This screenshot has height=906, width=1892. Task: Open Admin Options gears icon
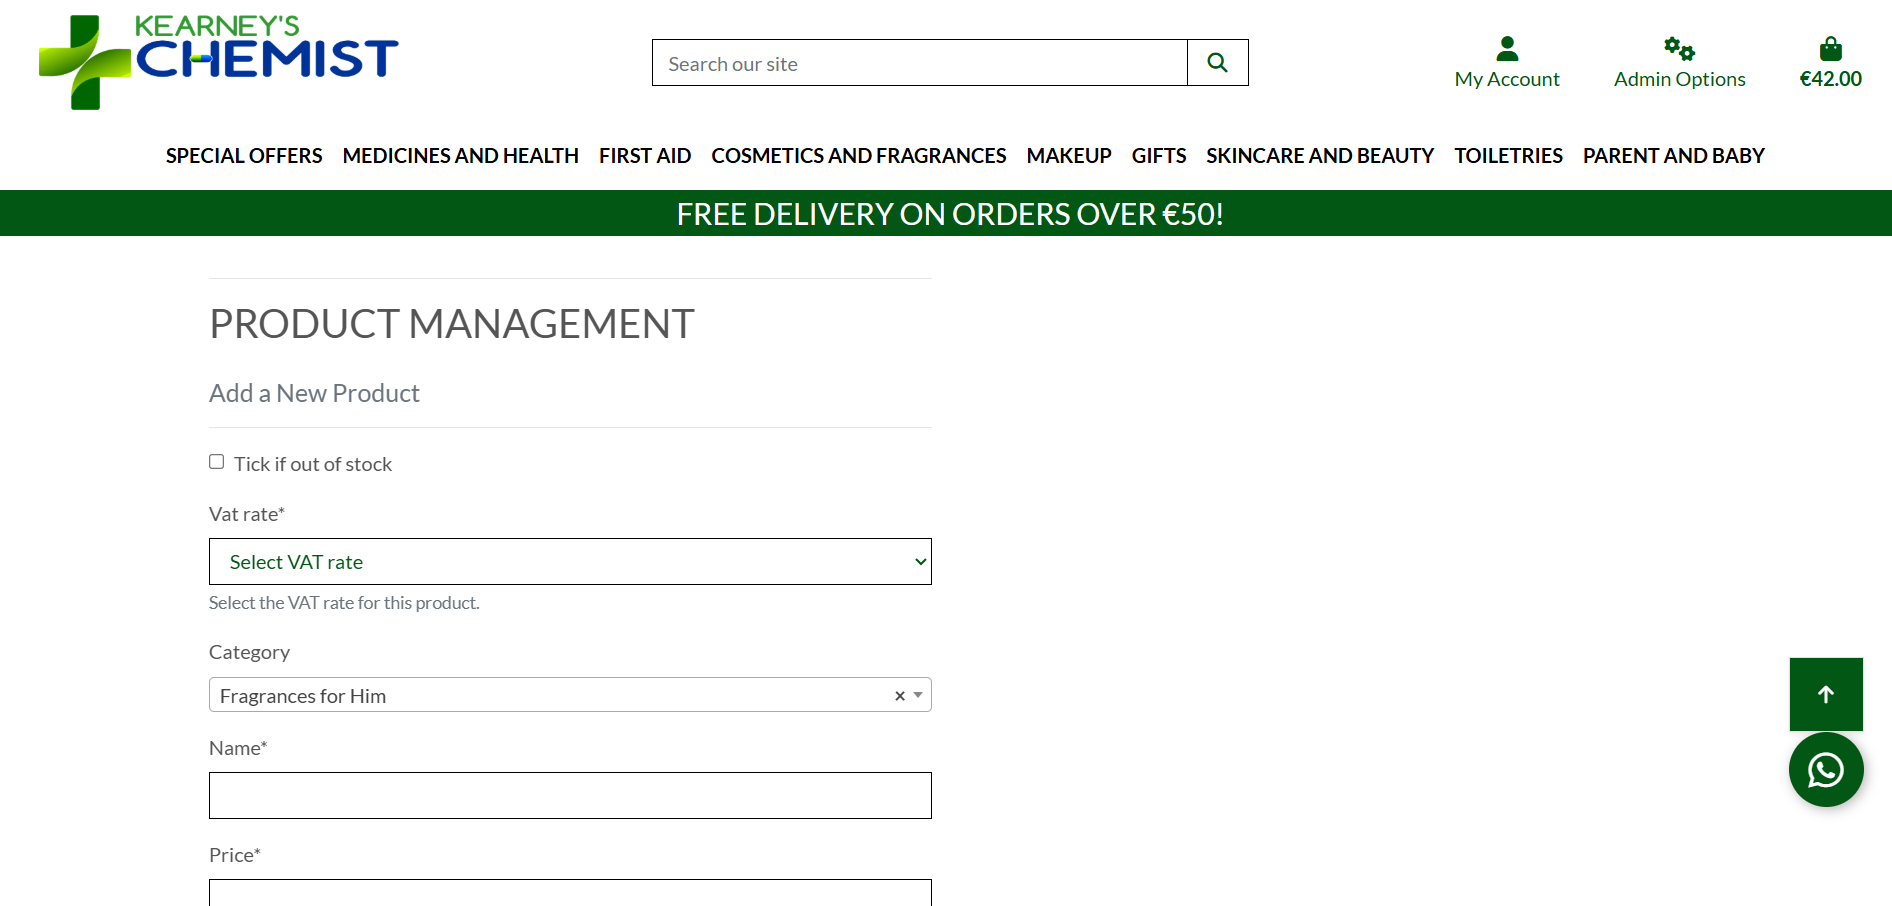point(1678,48)
